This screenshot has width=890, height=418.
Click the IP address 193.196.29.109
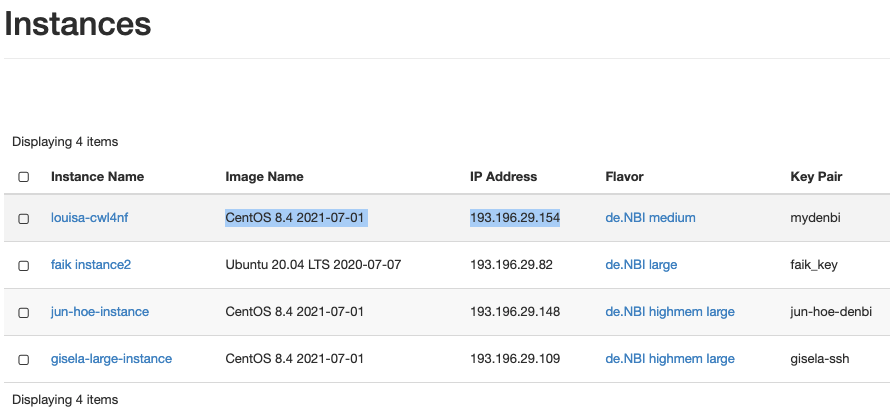(x=515, y=359)
